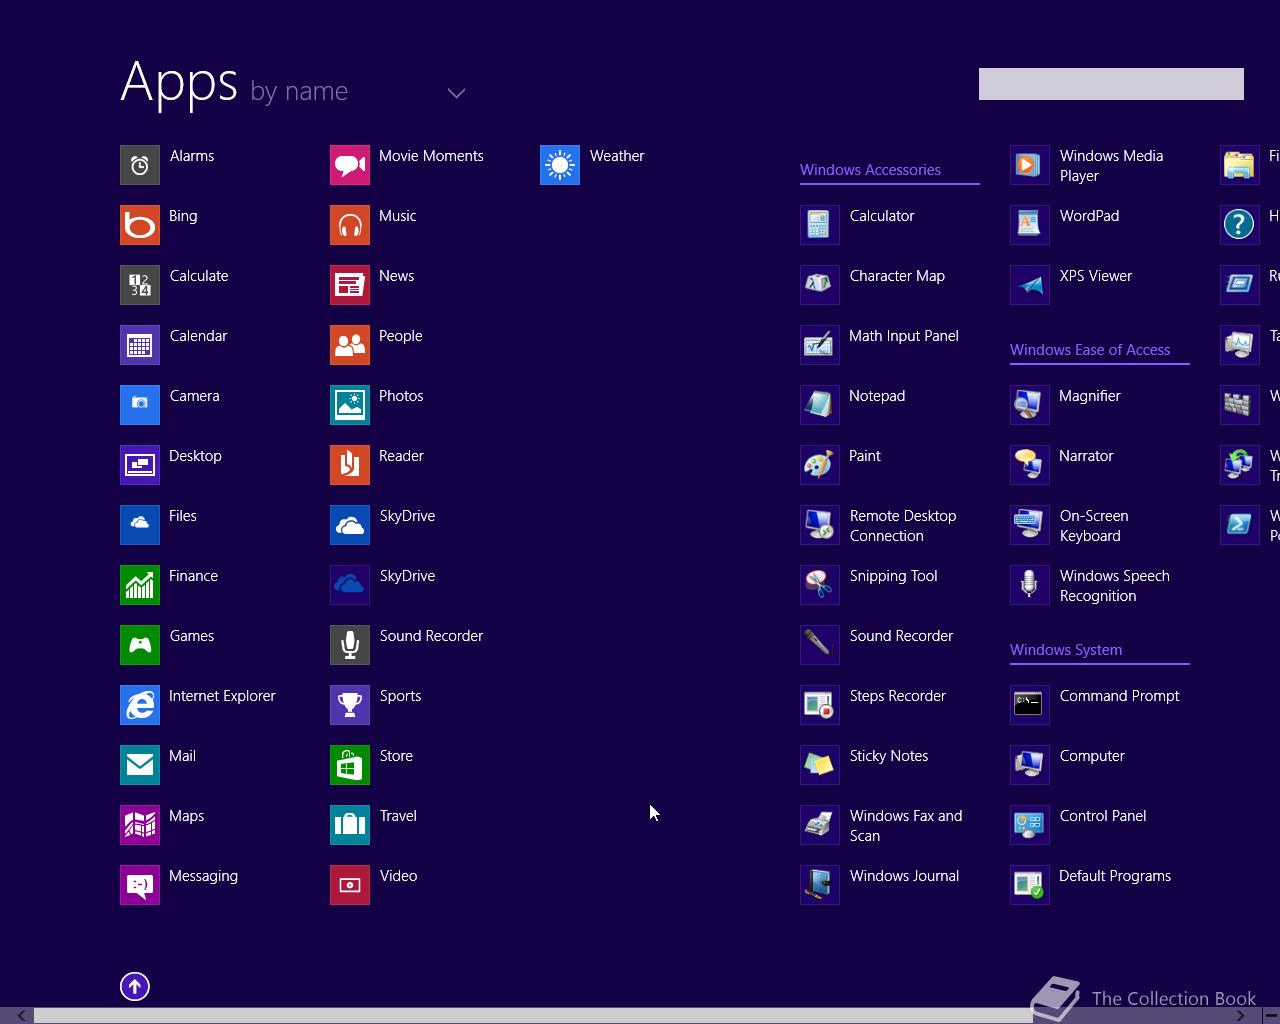Open the Reader app icon
The width and height of the screenshot is (1280, 1024).
pyautogui.click(x=350, y=465)
